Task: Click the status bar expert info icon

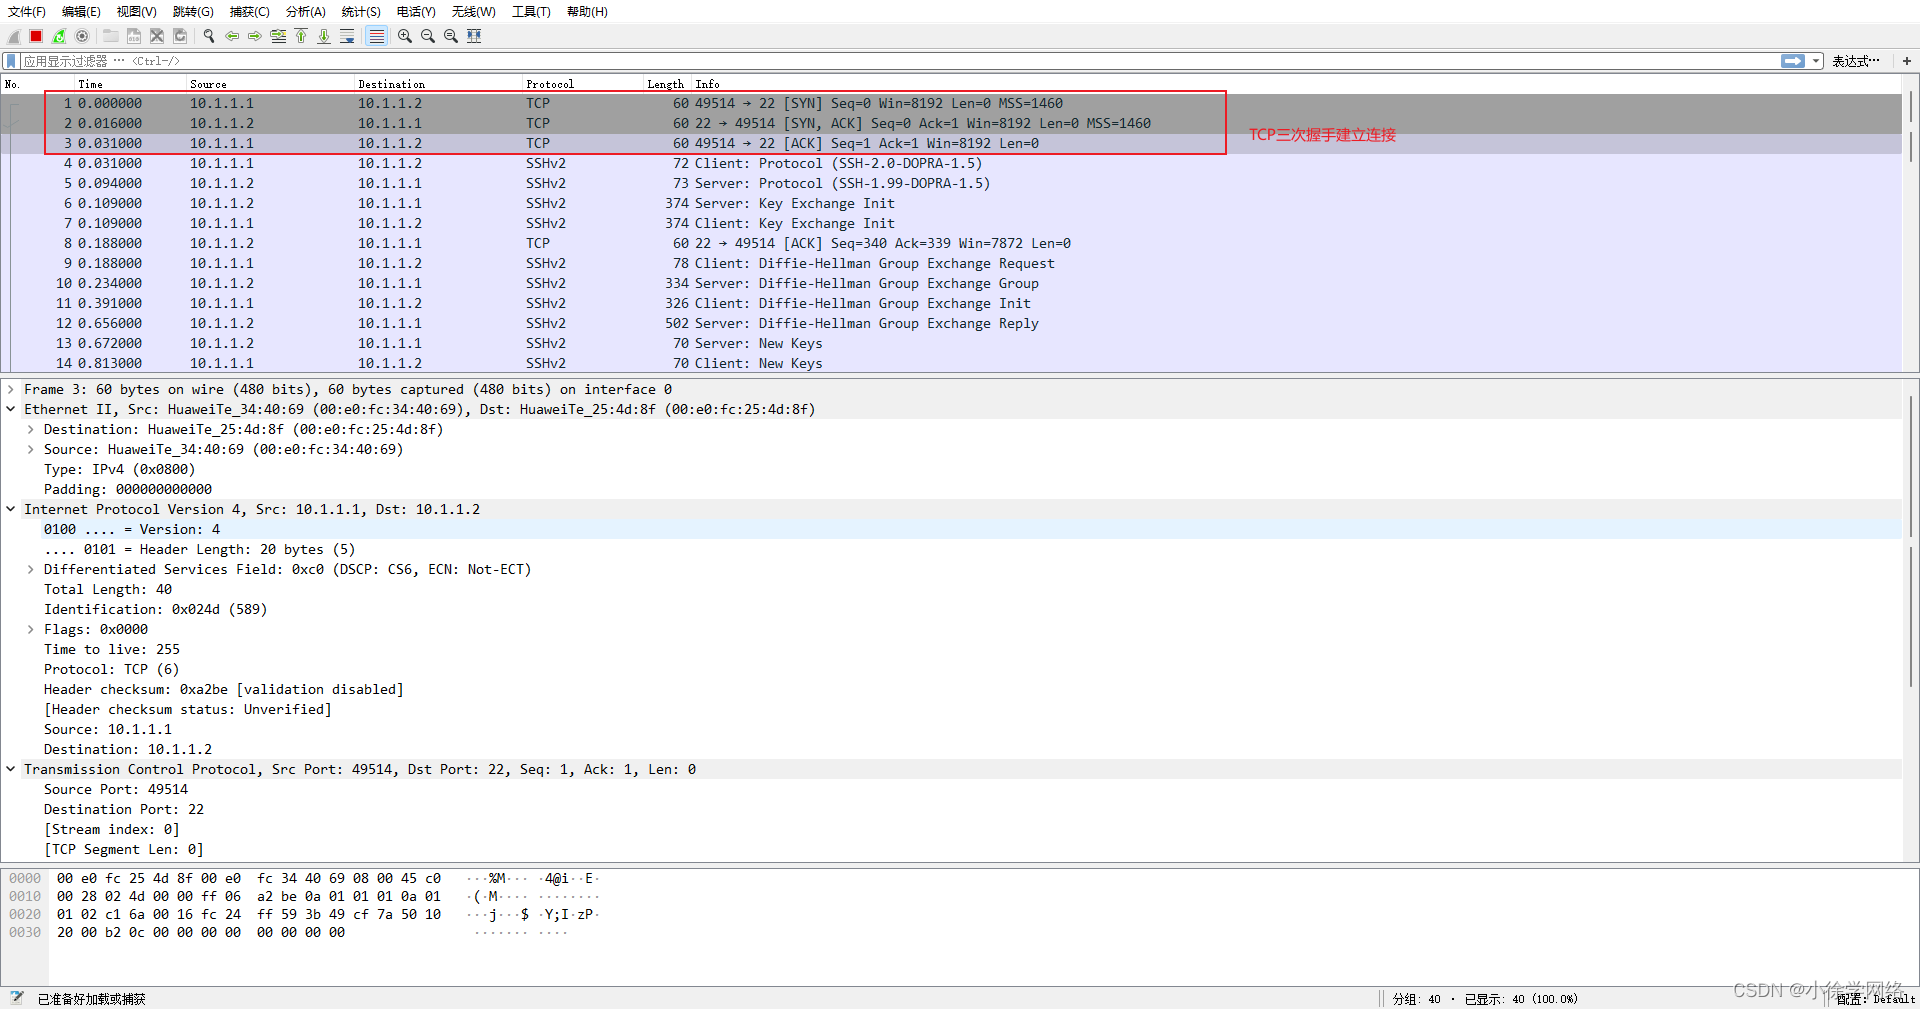Action: [x=16, y=998]
